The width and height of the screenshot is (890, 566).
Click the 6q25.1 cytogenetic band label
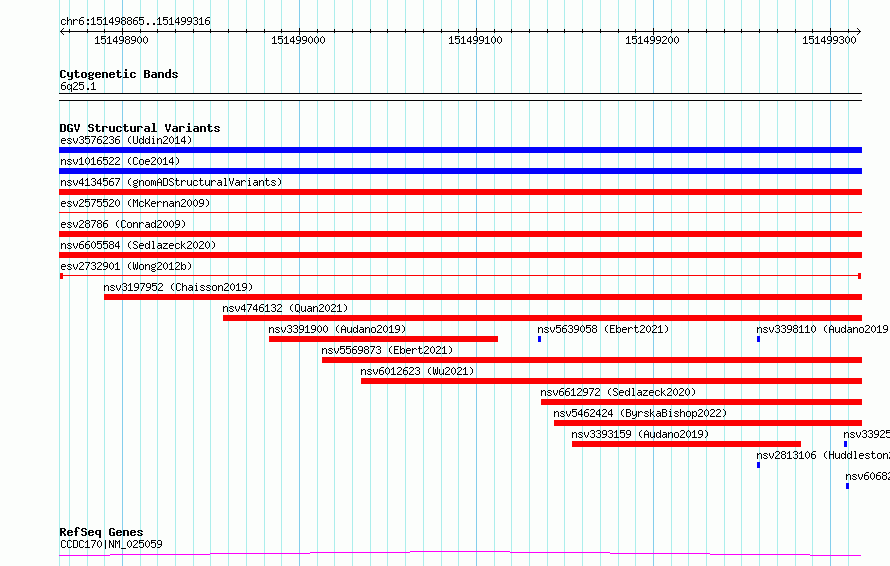pos(78,86)
